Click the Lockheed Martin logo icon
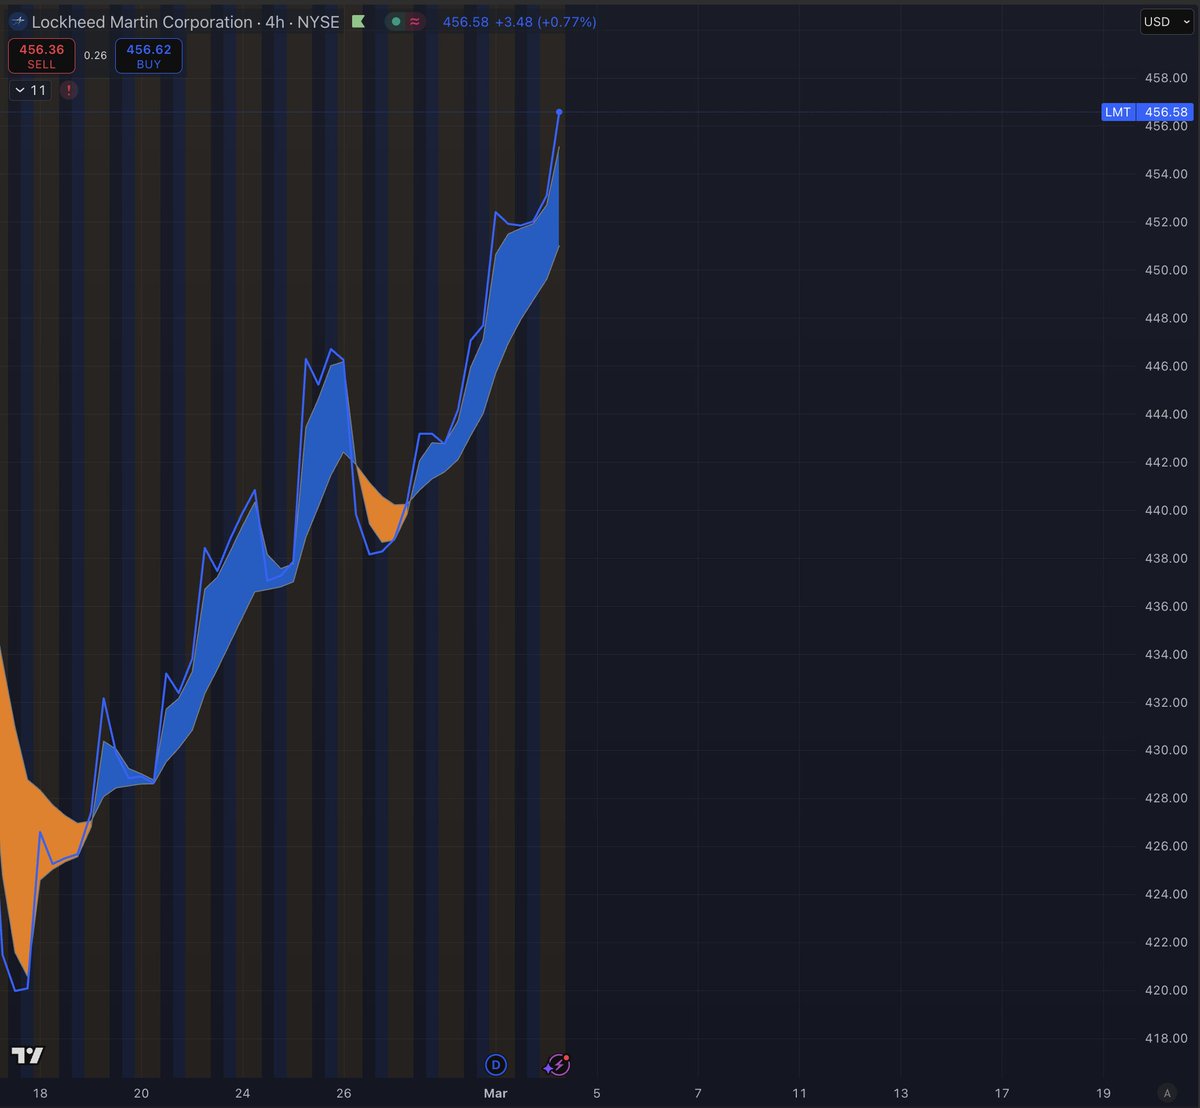 [17, 21]
